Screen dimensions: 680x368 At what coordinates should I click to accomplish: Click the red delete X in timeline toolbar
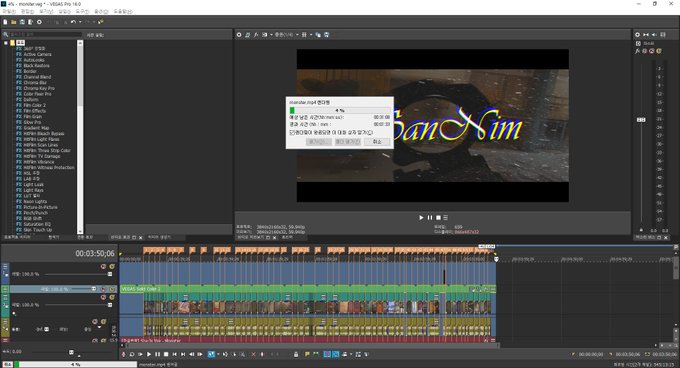coord(254,354)
